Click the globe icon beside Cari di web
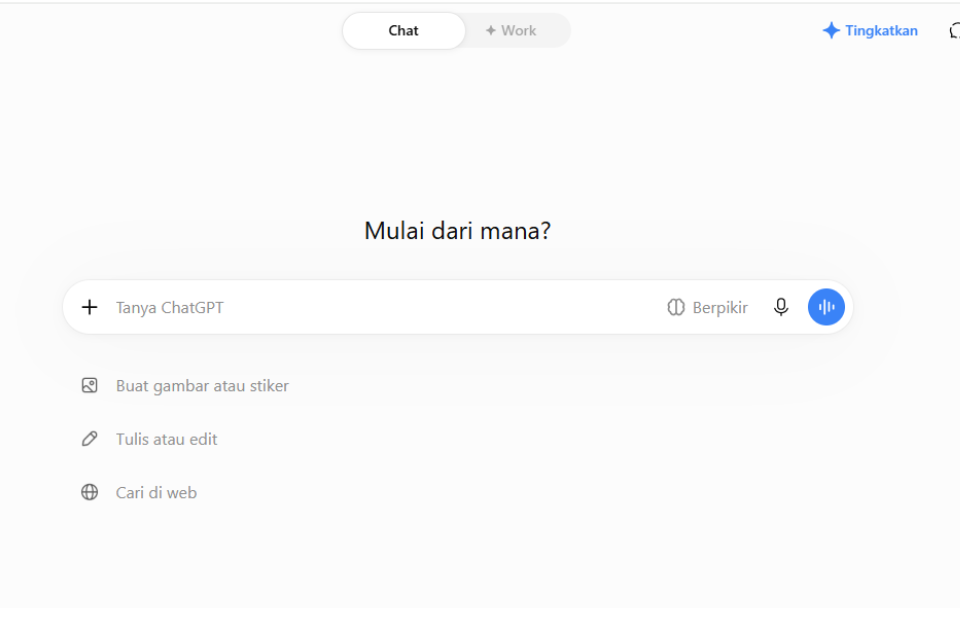Viewport: 960px width, 640px height. click(89, 492)
